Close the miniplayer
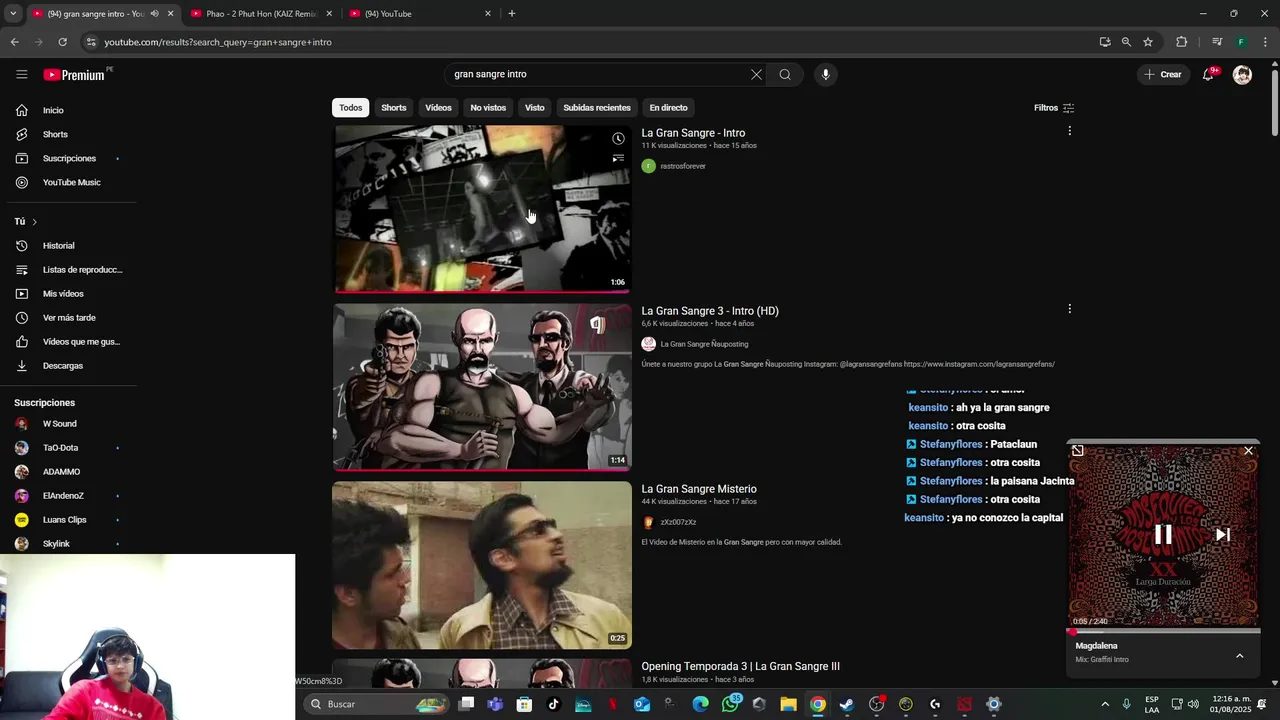The width and height of the screenshot is (1280, 720). pos(1248,451)
